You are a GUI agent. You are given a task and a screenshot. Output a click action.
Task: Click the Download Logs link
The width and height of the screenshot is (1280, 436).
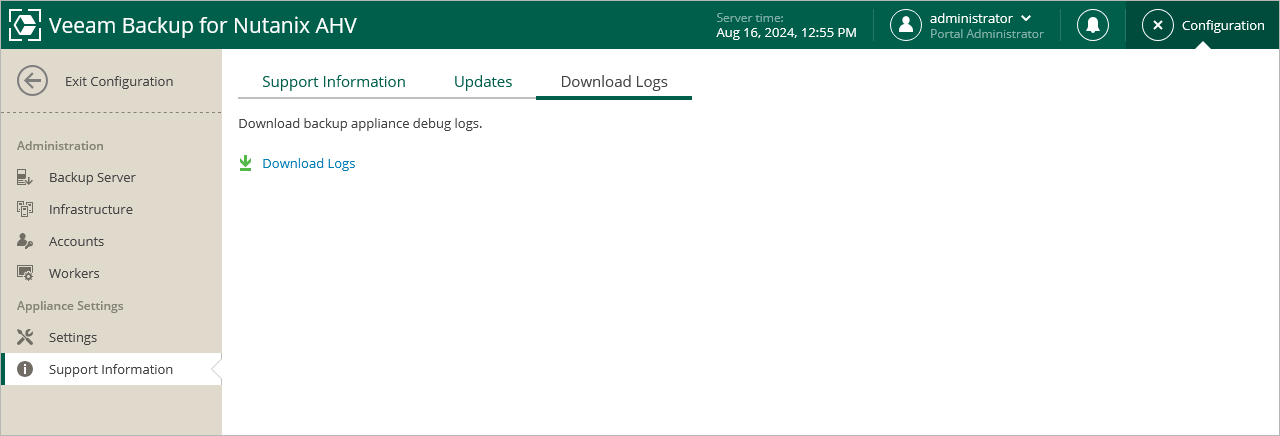click(x=309, y=163)
